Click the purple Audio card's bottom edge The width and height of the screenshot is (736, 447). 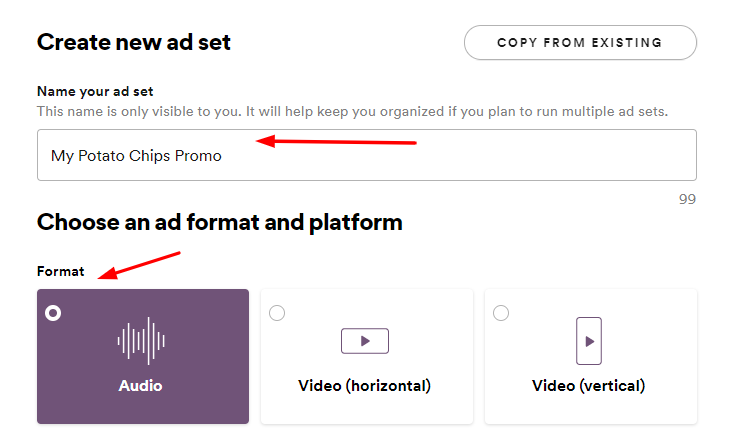pos(143,423)
